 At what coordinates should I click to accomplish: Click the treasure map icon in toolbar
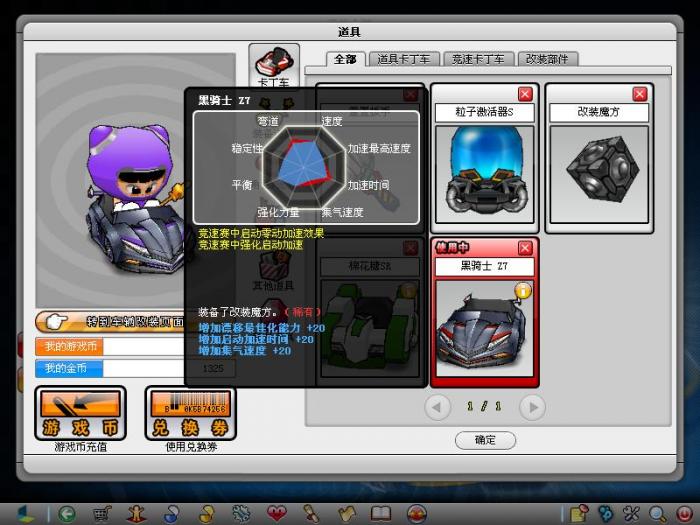346,514
